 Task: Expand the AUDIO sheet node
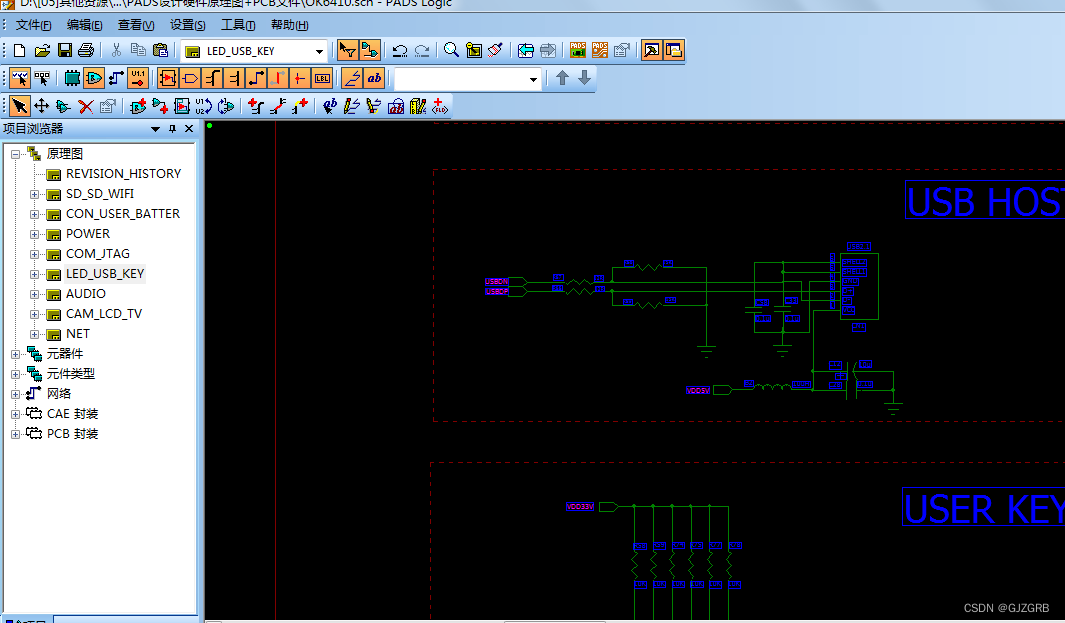[x=34, y=294]
